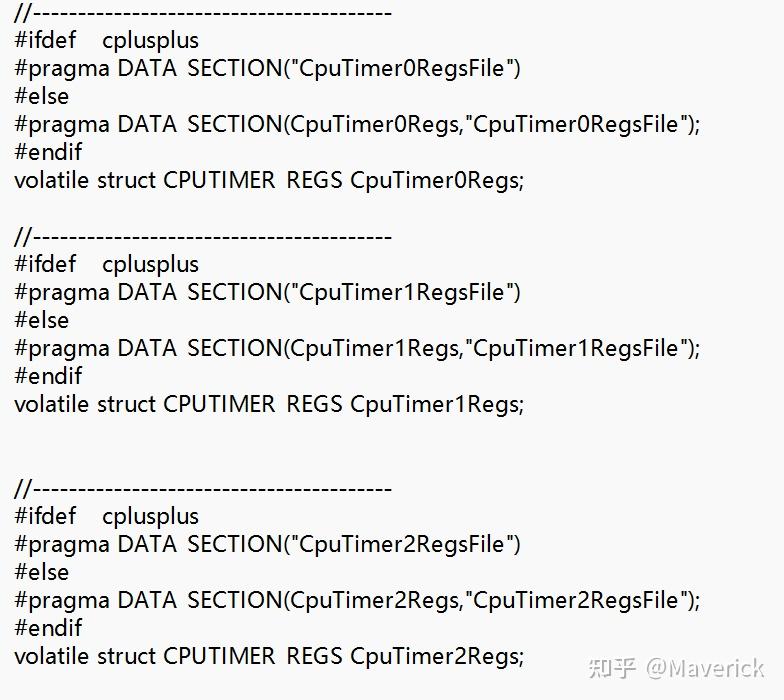Viewport: 784px width, 700px height.
Task: Click the third '#endif' directive
Action: click(48, 628)
